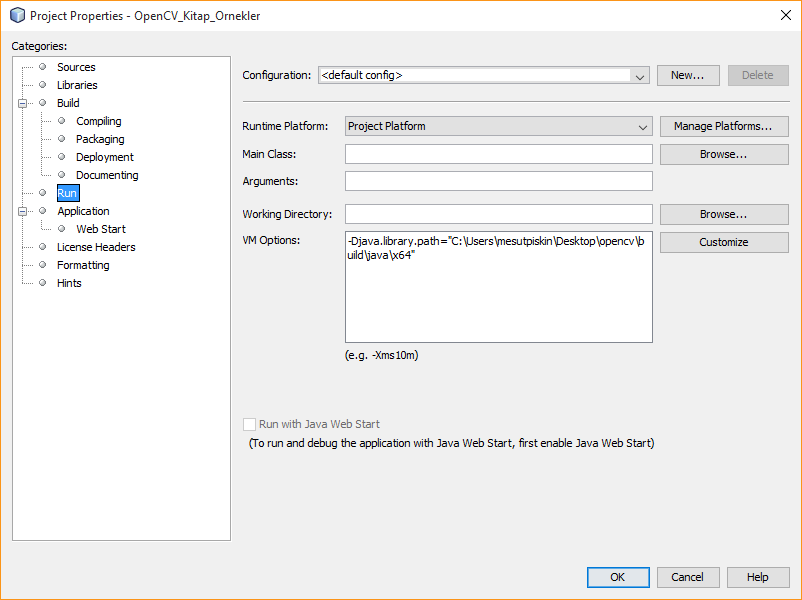Select Compiling under Build
Image resolution: width=802 pixels, height=600 pixels.
pos(98,121)
